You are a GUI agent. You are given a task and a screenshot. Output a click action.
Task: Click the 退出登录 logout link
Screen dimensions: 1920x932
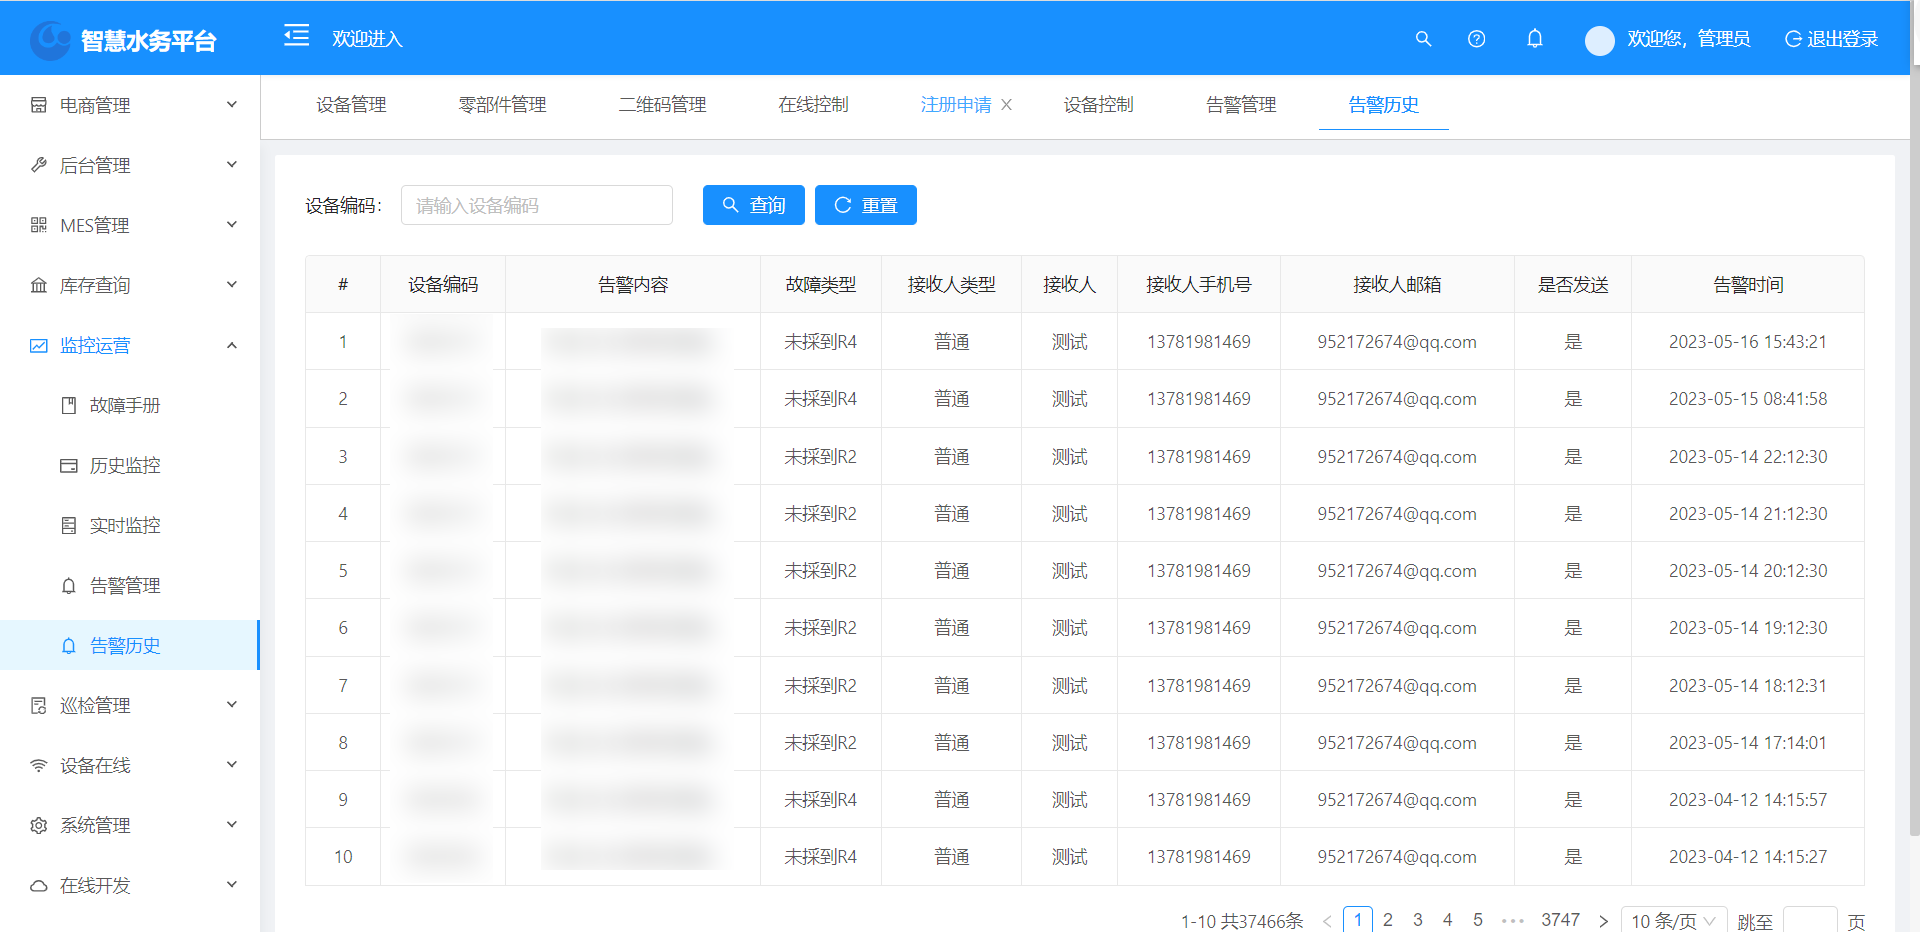point(1831,39)
